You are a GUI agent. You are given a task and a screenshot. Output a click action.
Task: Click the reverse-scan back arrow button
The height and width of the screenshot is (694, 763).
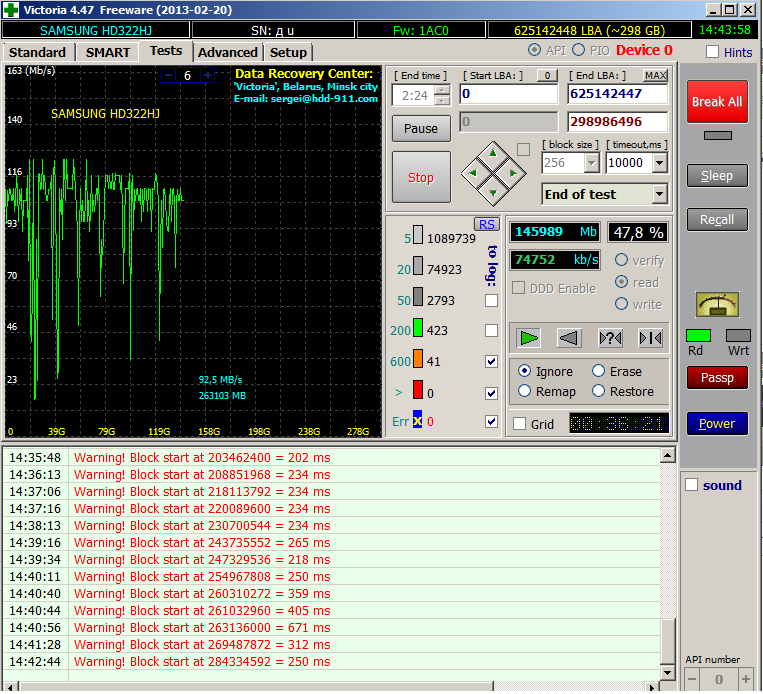click(x=569, y=338)
